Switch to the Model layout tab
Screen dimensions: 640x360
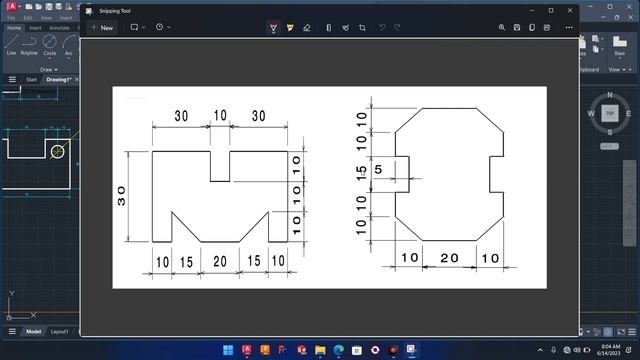click(x=33, y=331)
